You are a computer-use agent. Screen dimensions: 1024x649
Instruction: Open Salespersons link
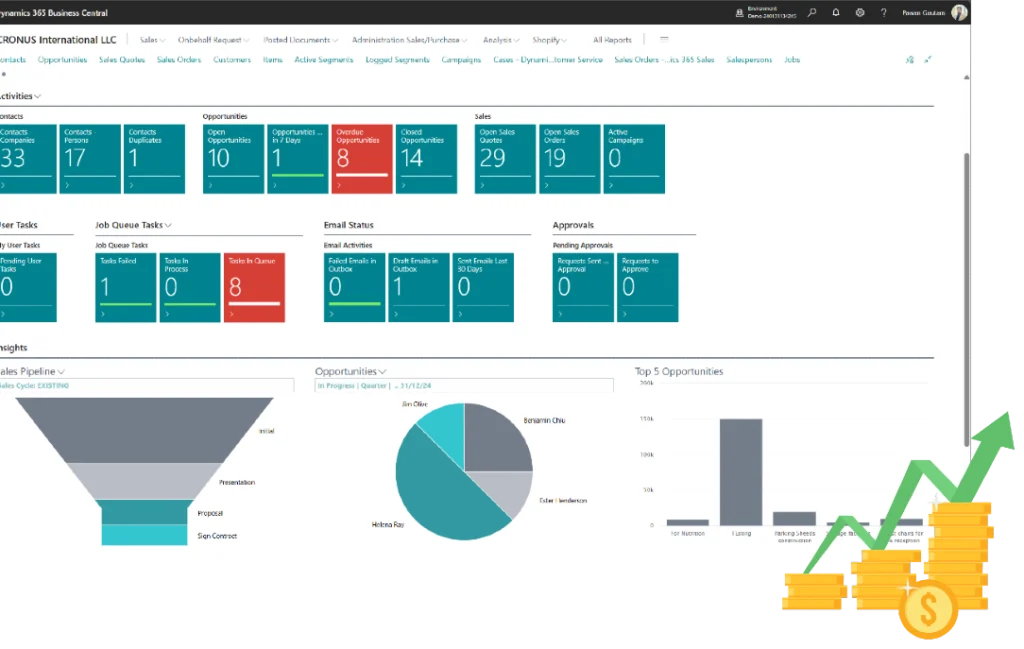pyautogui.click(x=749, y=59)
